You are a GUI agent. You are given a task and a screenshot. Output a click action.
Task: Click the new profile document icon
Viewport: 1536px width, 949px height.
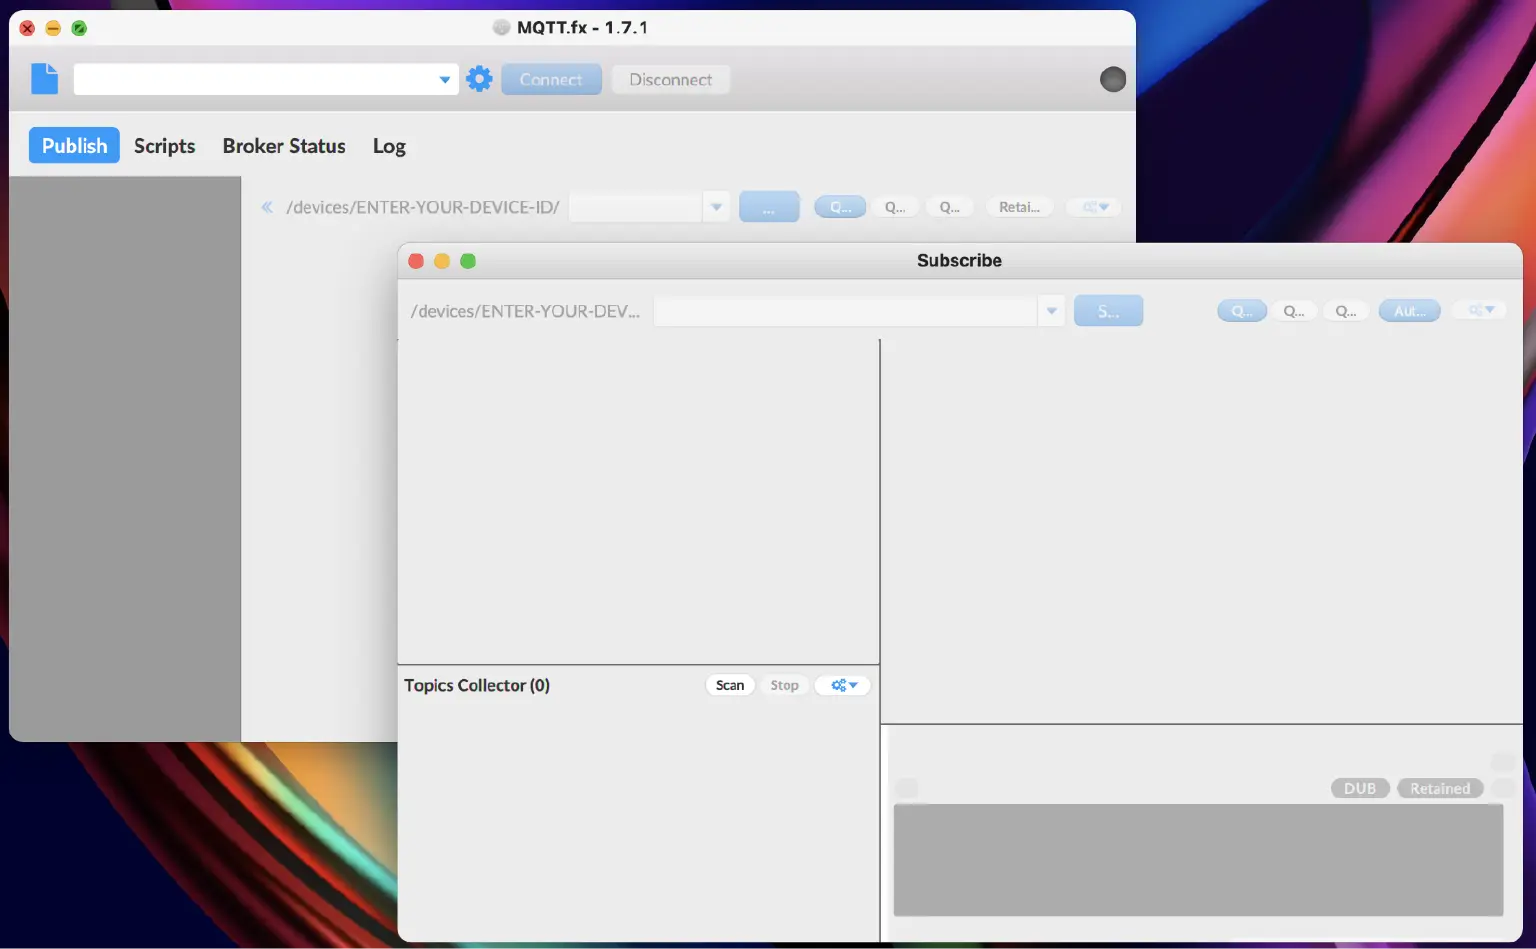pos(44,78)
